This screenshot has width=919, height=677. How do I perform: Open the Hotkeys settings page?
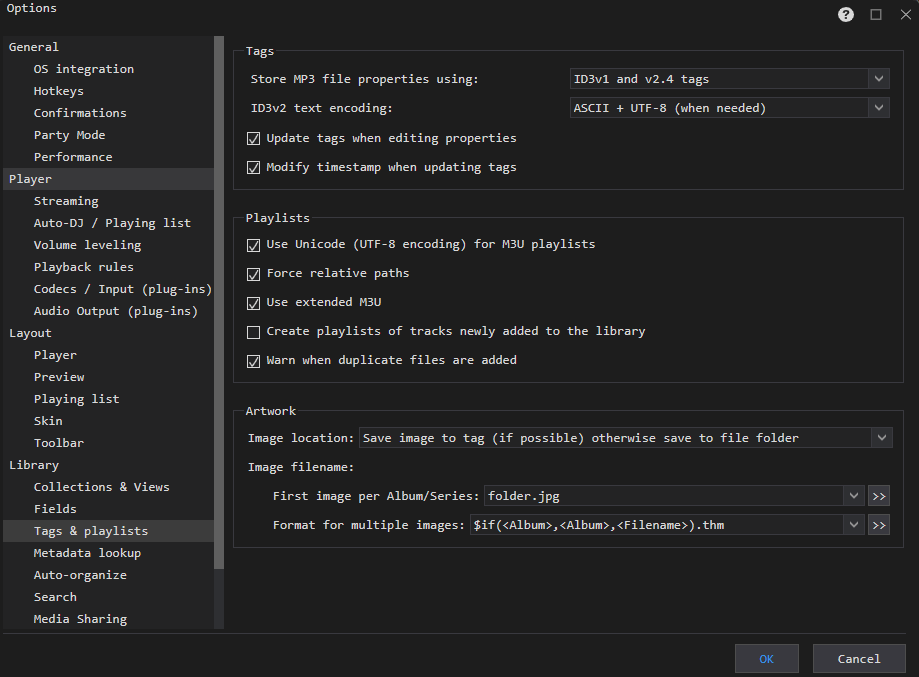58,91
